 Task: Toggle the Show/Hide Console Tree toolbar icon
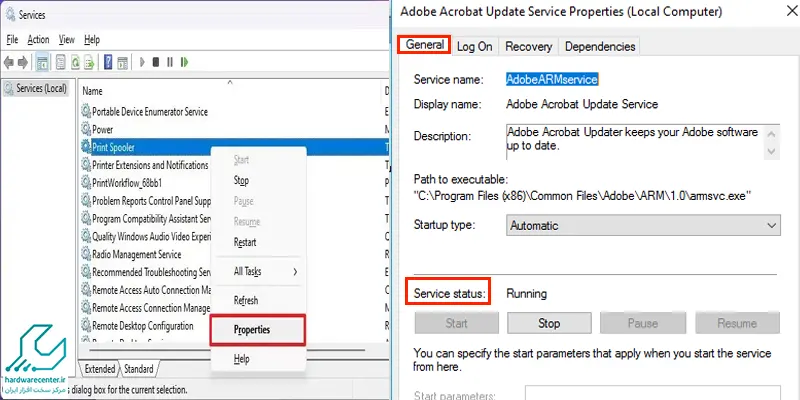coord(42,62)
